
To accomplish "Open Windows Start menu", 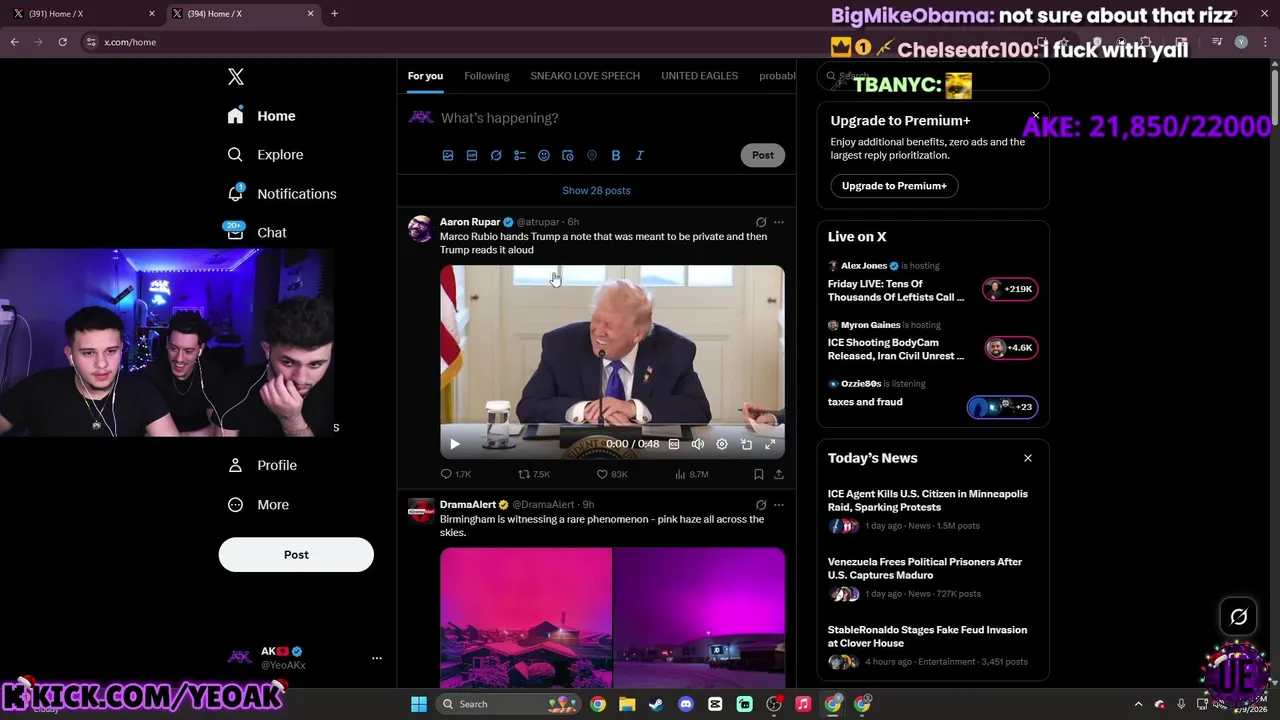I will [419, 704].
